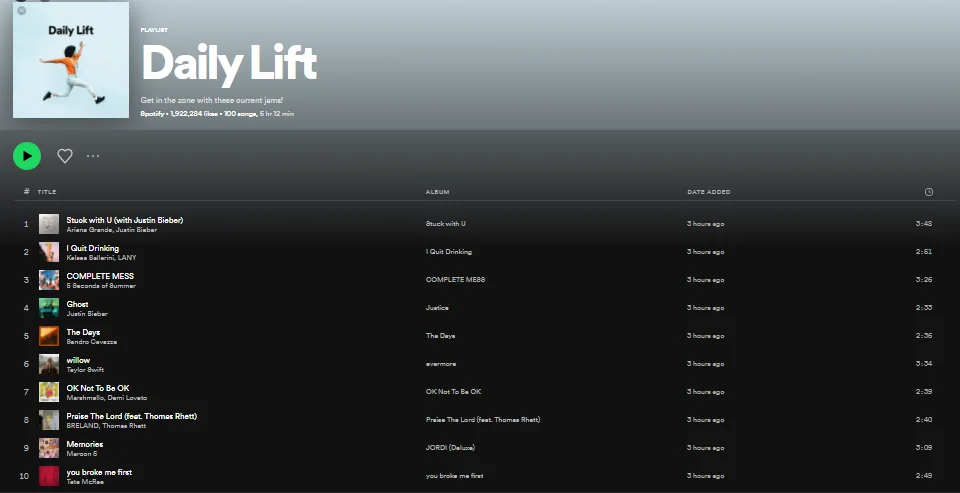Click the 3:48 duration of Stuck with U
Screen dimensions: 960x493
click(924, 224)
